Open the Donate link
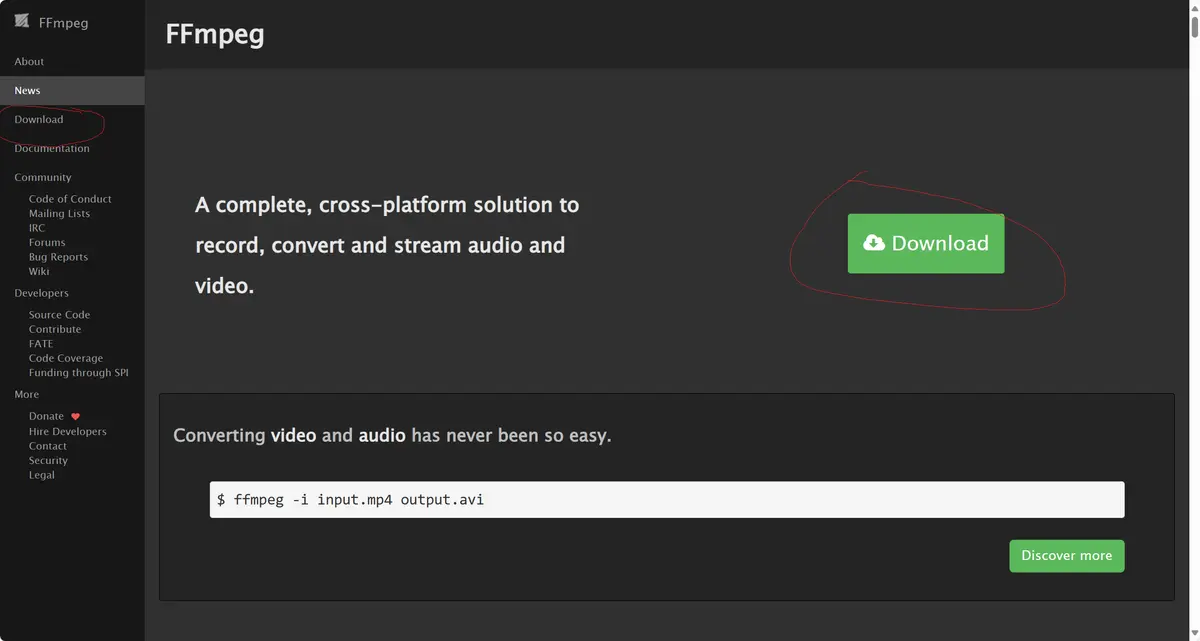The height and width of the screenshot is (641, 1200). click(46, 416)
